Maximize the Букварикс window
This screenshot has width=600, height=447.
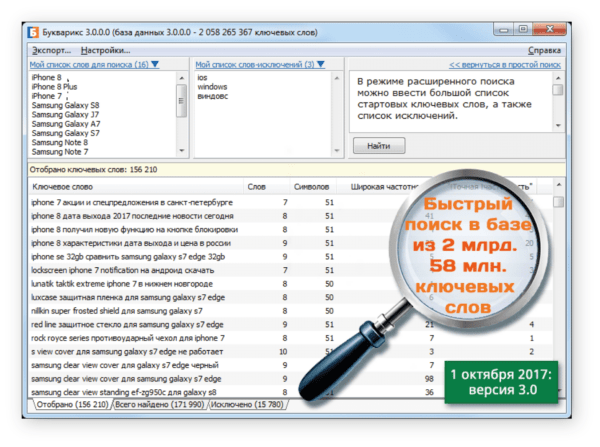point(523,29)
